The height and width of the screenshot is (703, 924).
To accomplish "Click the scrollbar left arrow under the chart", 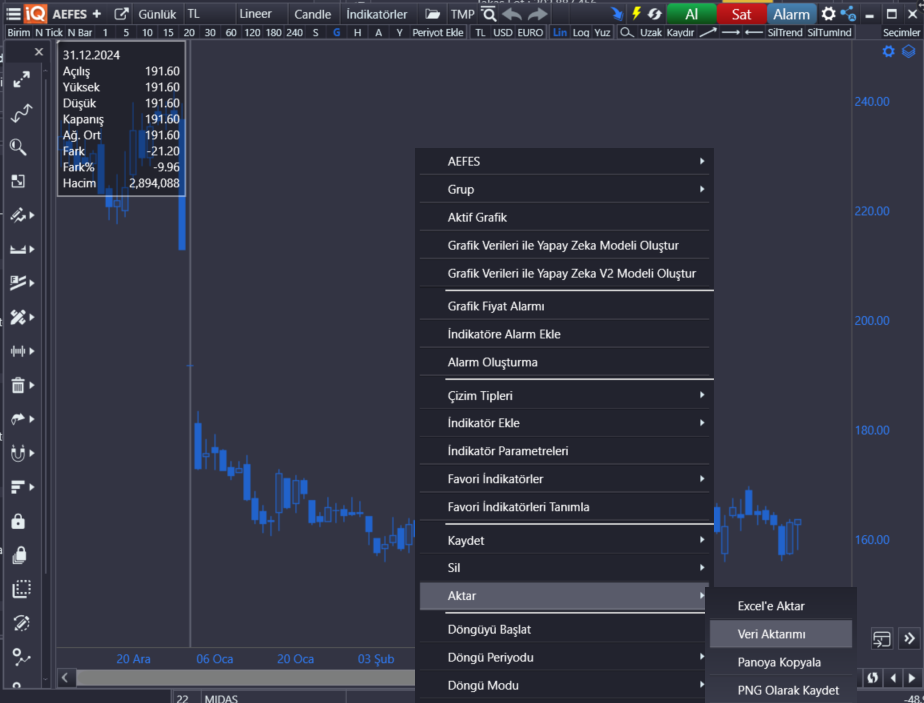I will coord(65,678).
